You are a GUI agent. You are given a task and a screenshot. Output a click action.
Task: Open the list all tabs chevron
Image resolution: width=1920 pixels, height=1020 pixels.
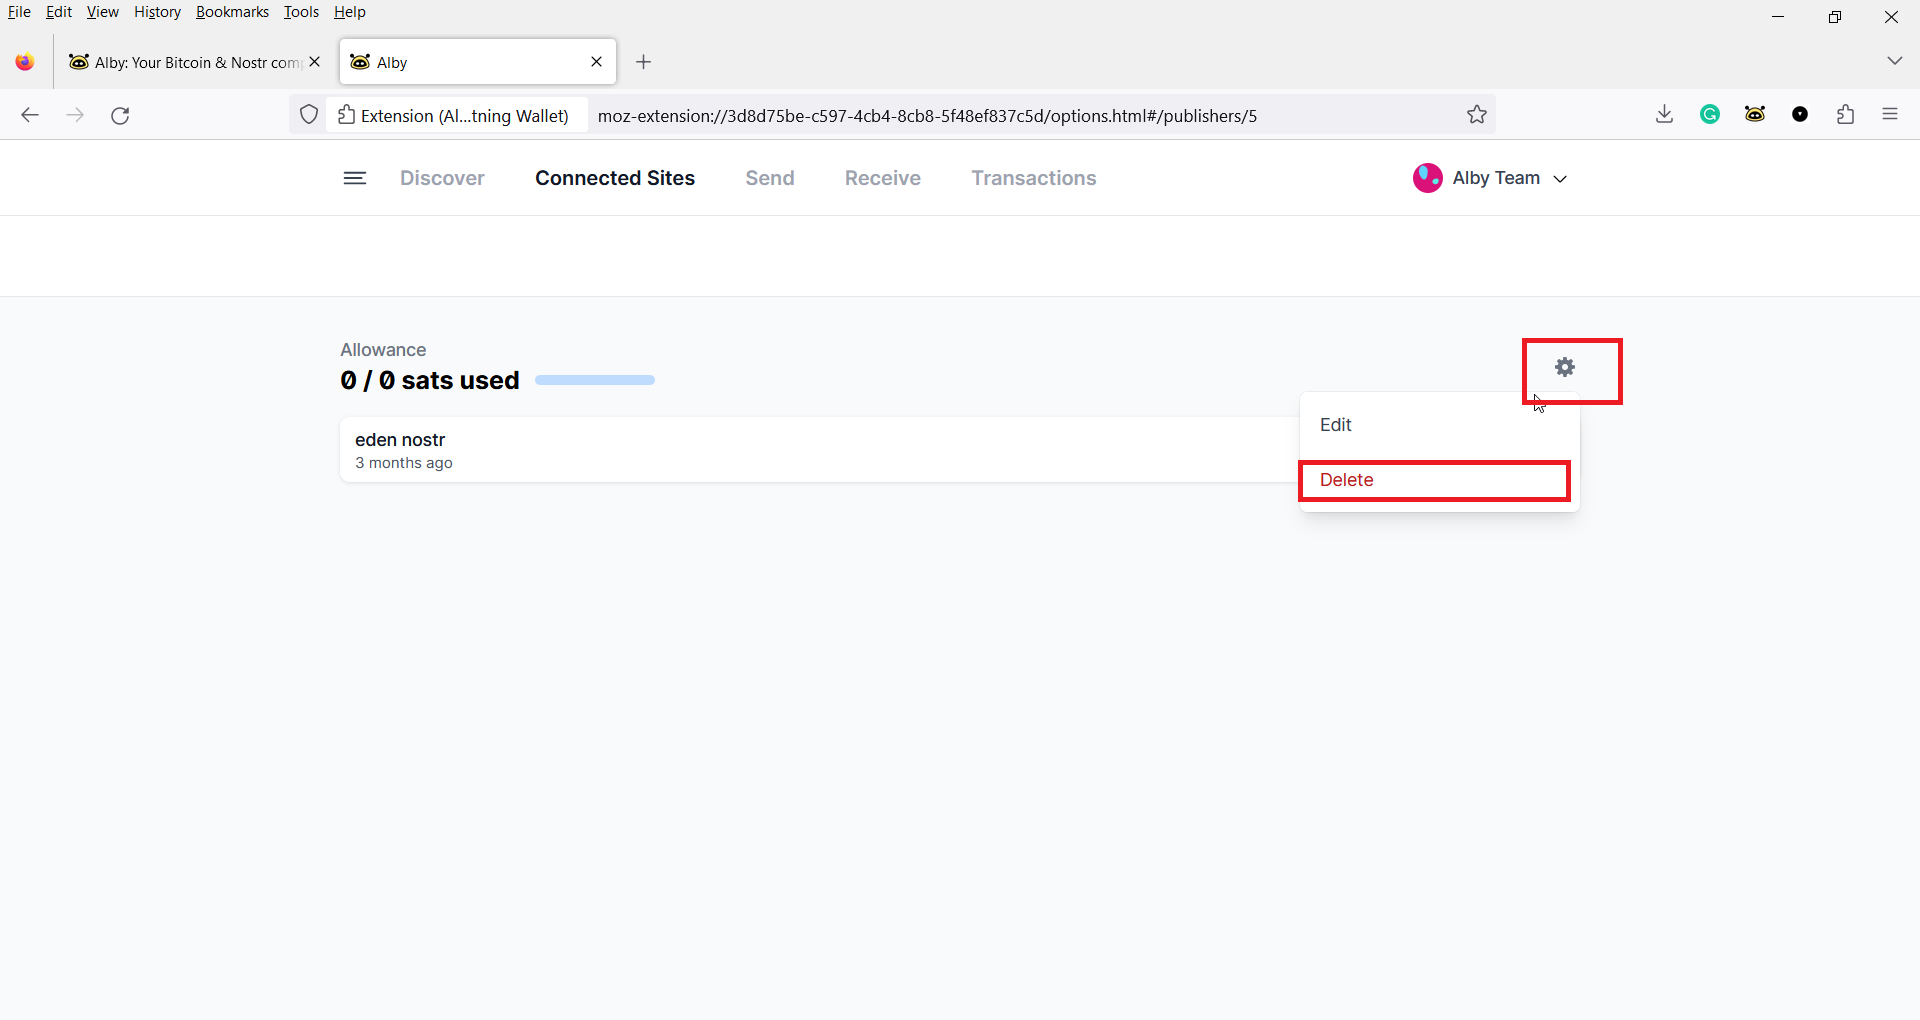1894,61
